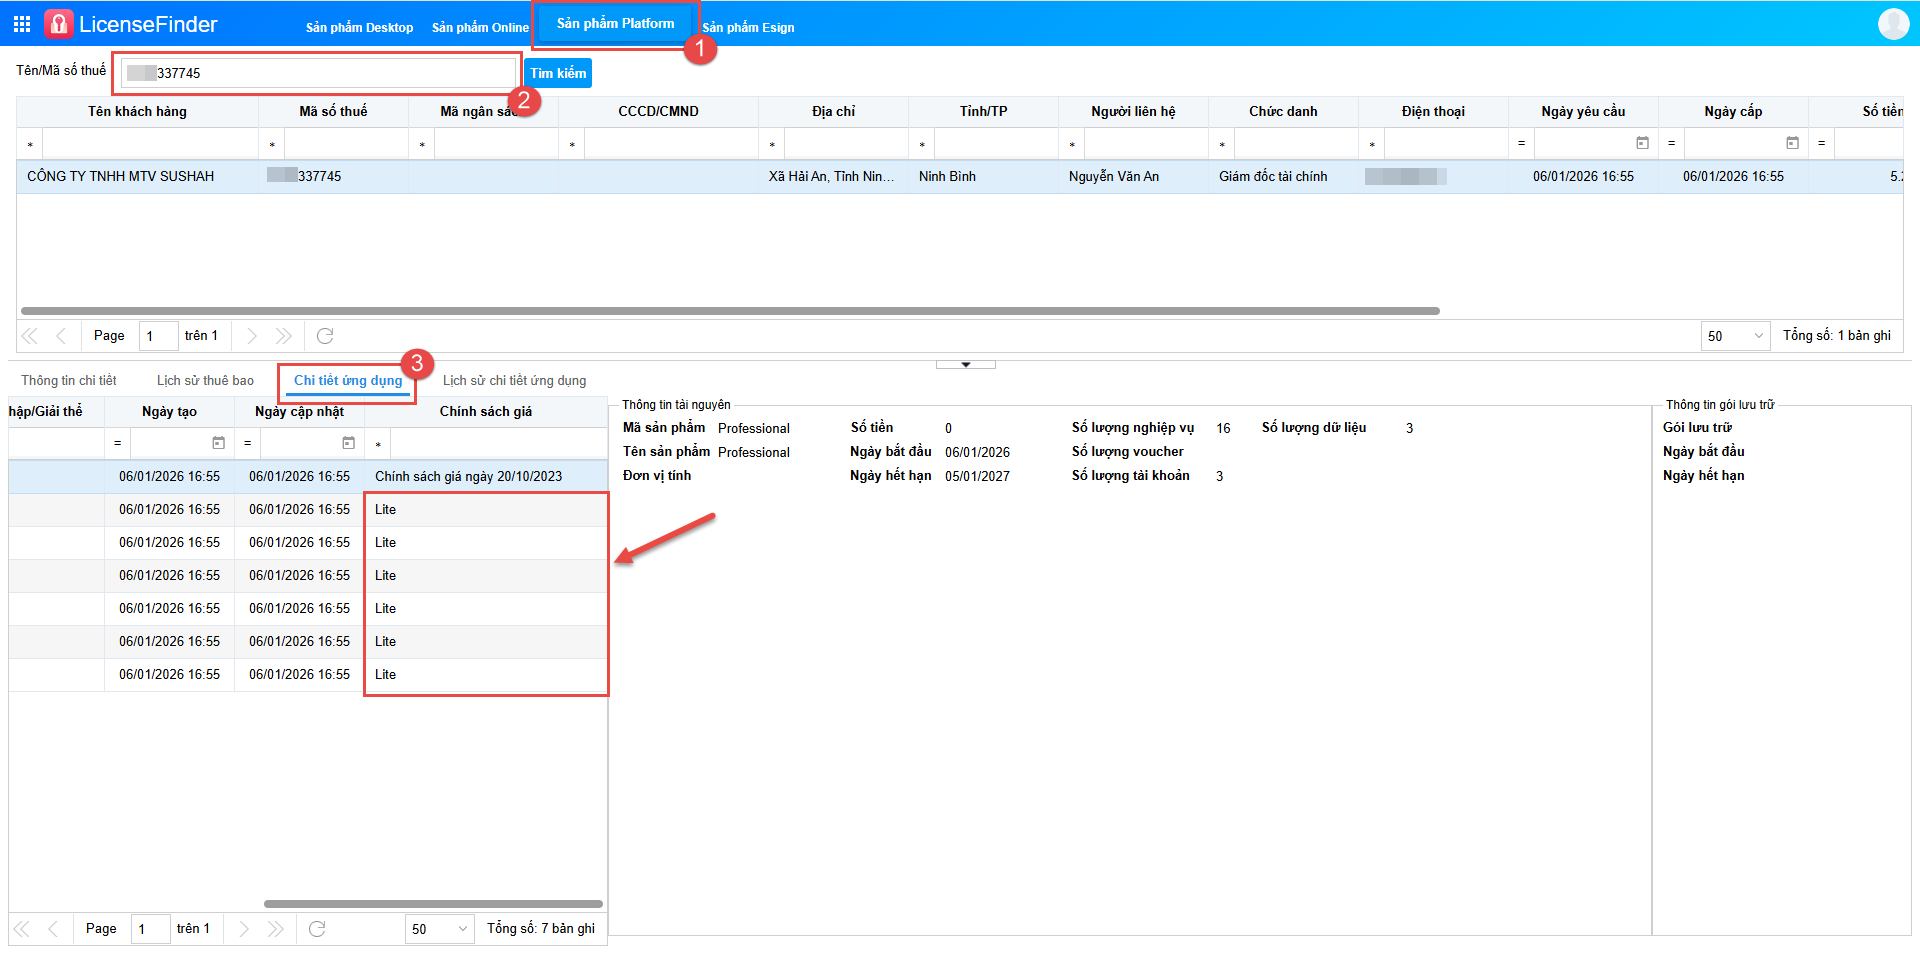Open calendar picker in Ngày tạo filter
Screen dimensions: 1920x954
(218, 443)
